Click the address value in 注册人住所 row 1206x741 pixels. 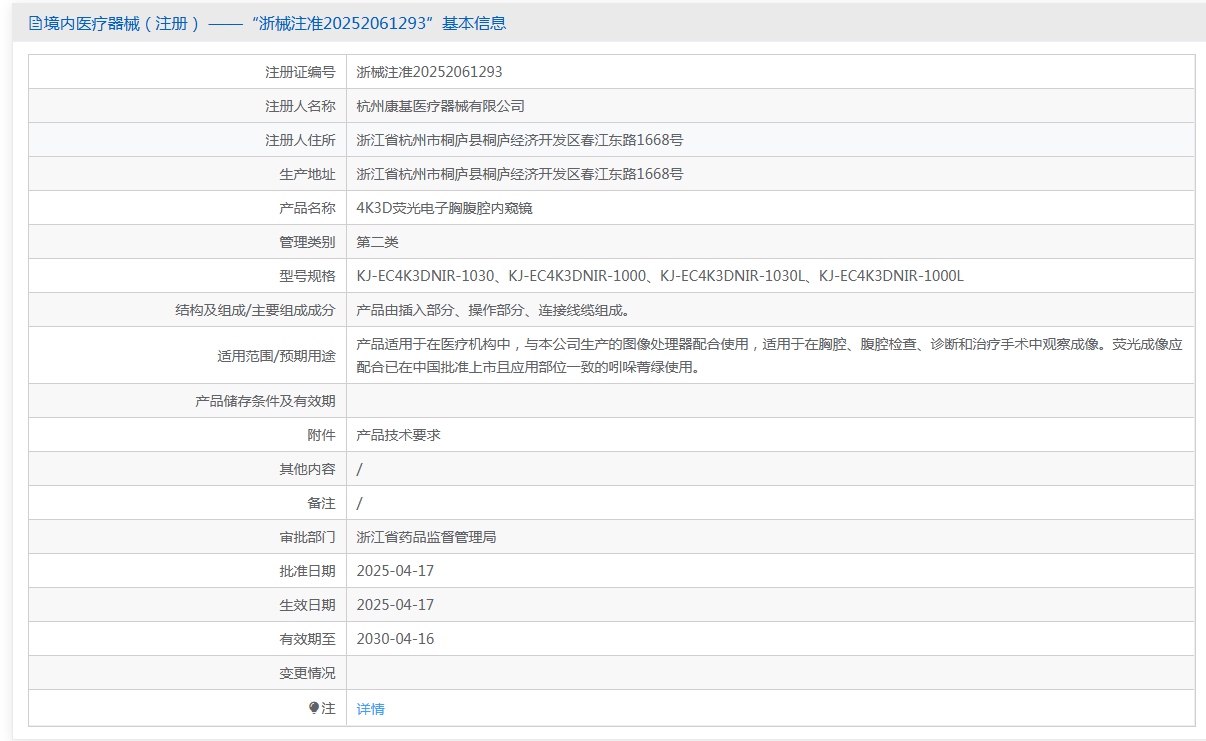[519, 140]
